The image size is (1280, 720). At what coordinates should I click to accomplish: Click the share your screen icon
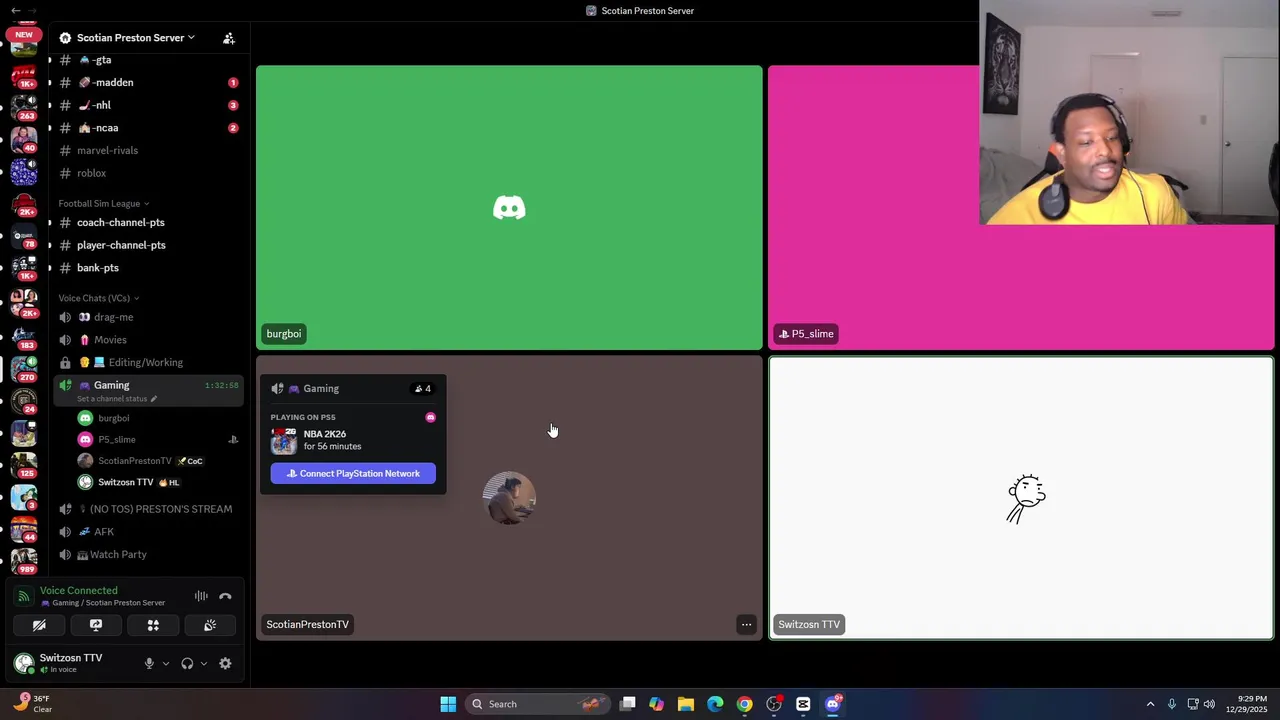[96, 625]
